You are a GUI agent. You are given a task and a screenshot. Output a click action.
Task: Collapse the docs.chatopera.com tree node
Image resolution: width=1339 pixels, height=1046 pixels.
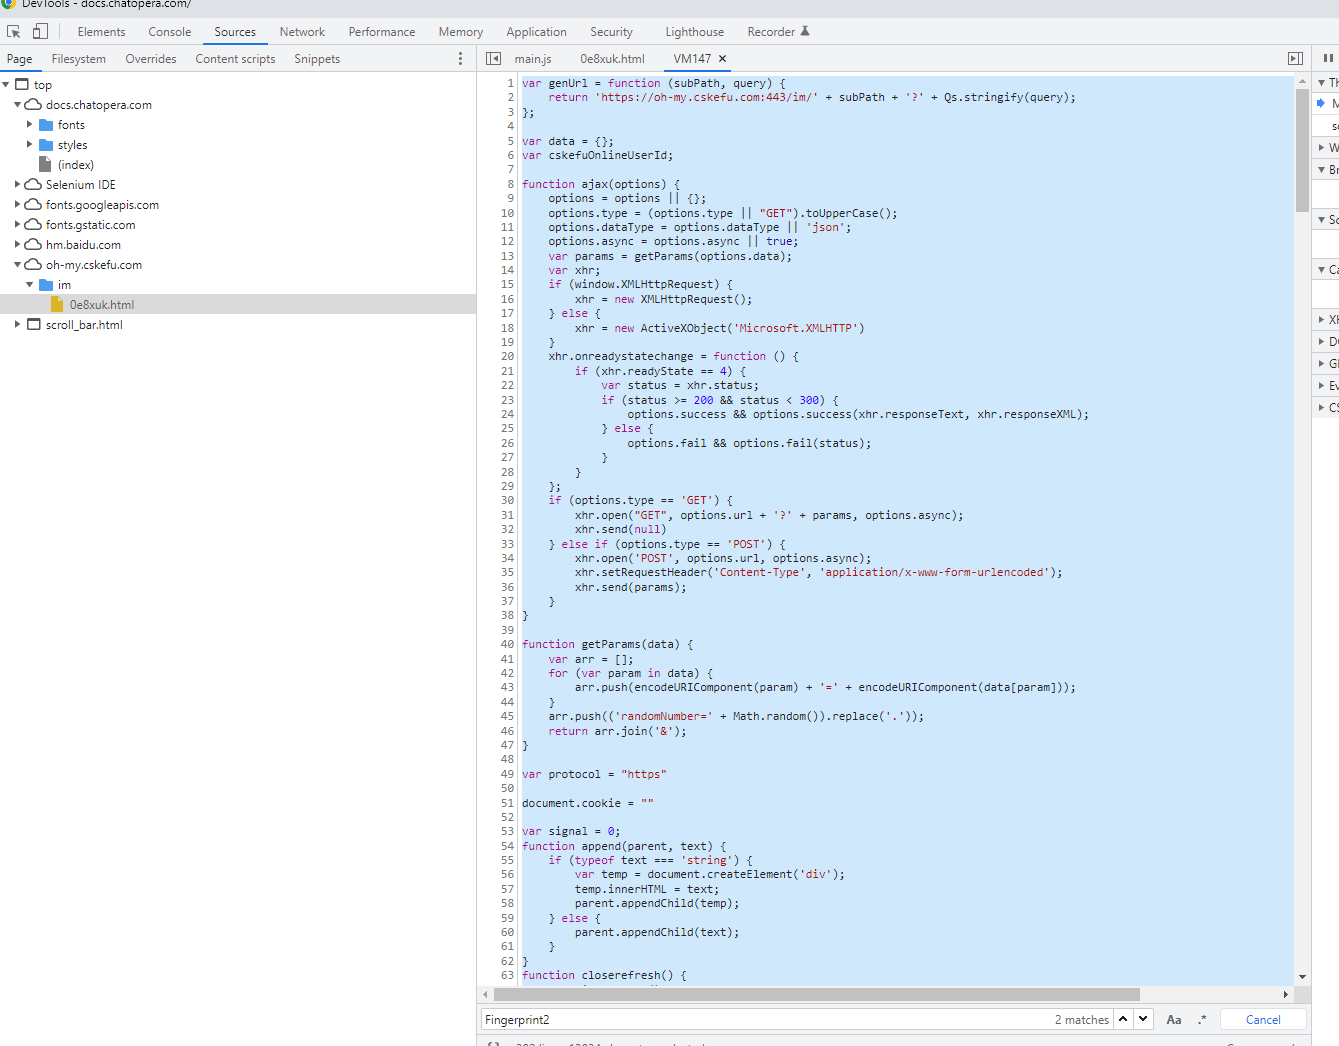pyautogui.click(x=18, y=105)
